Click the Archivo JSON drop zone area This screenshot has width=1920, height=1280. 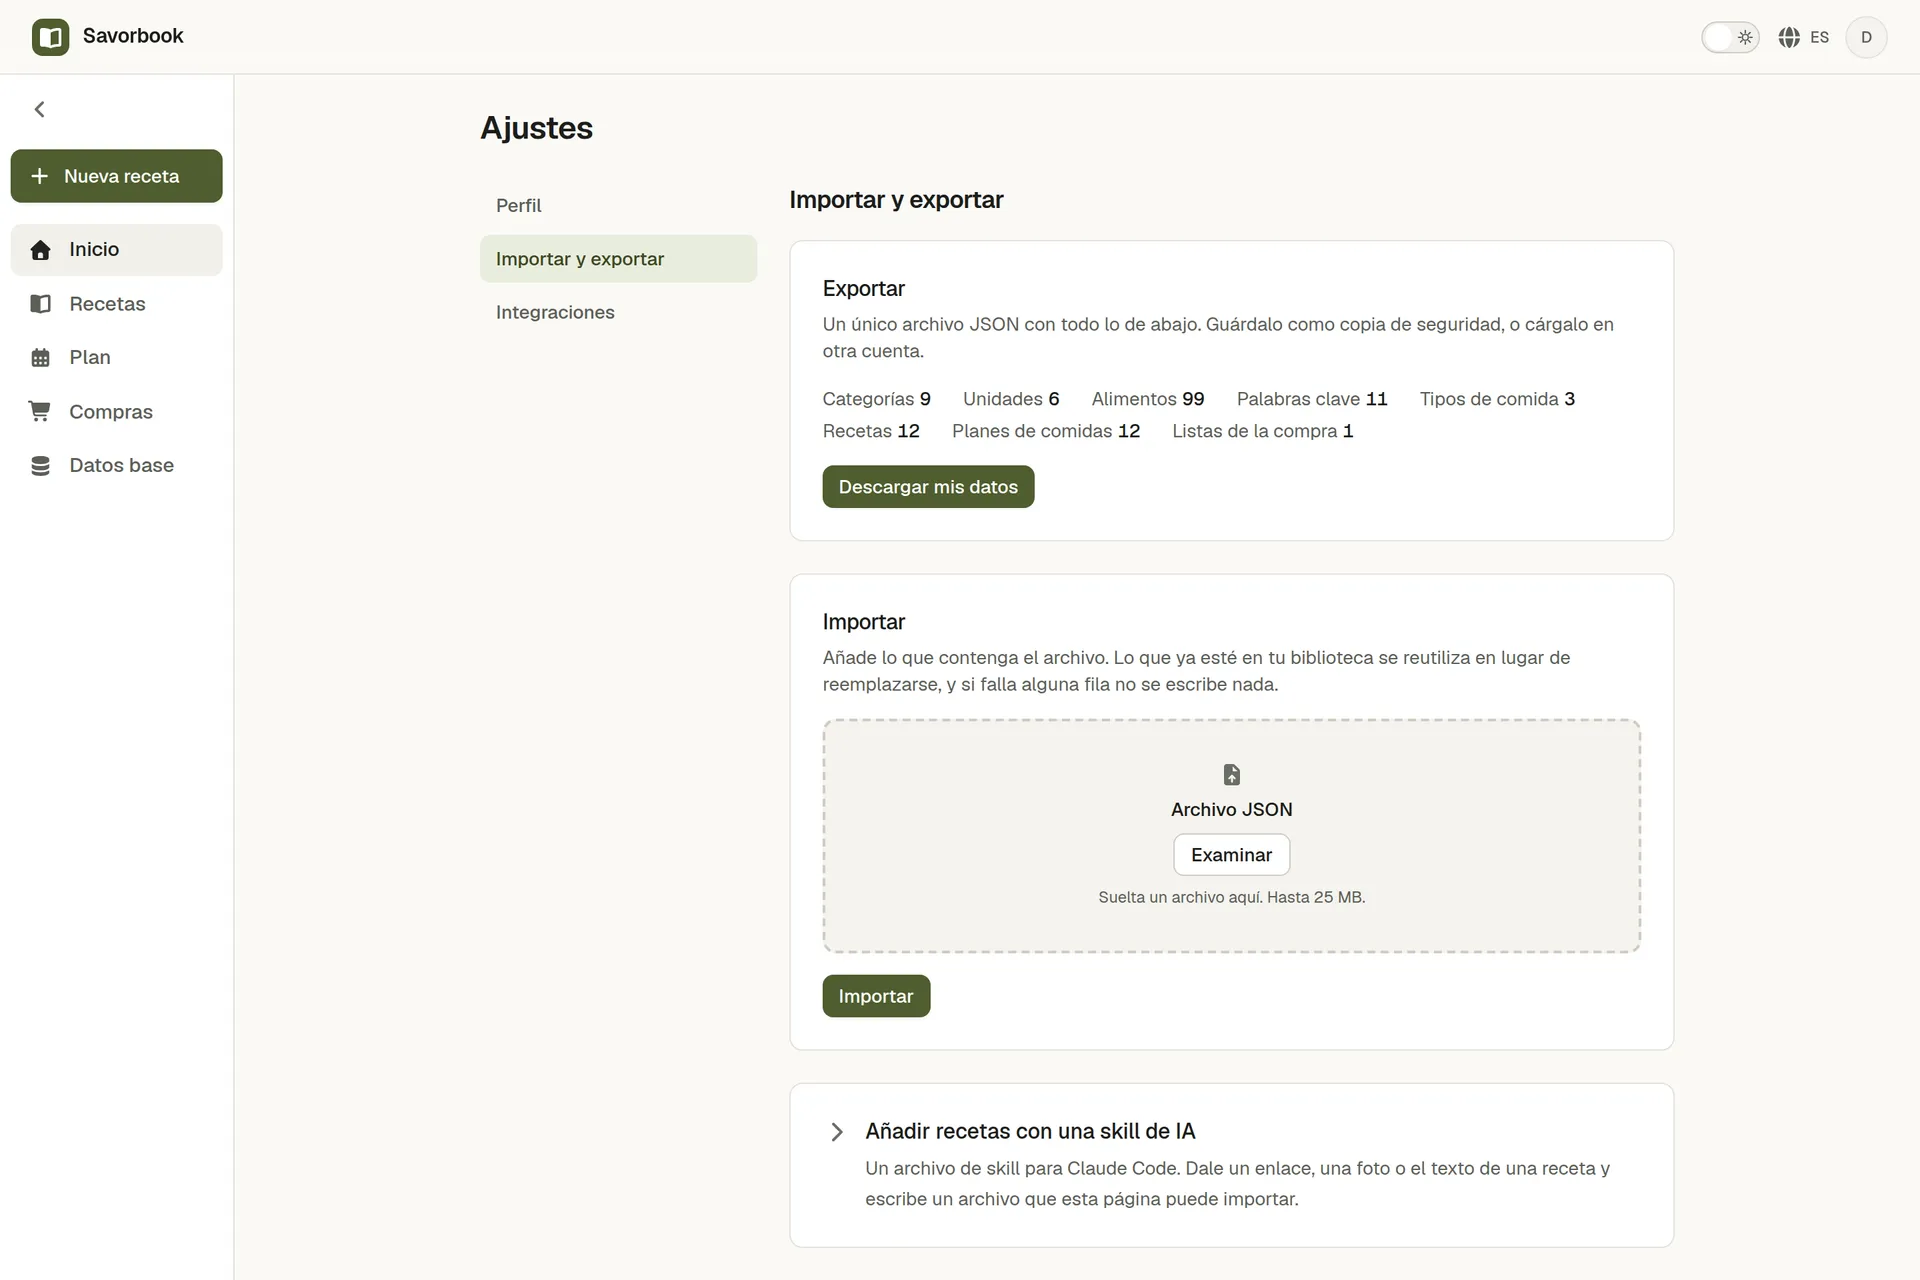(1231, 836)
